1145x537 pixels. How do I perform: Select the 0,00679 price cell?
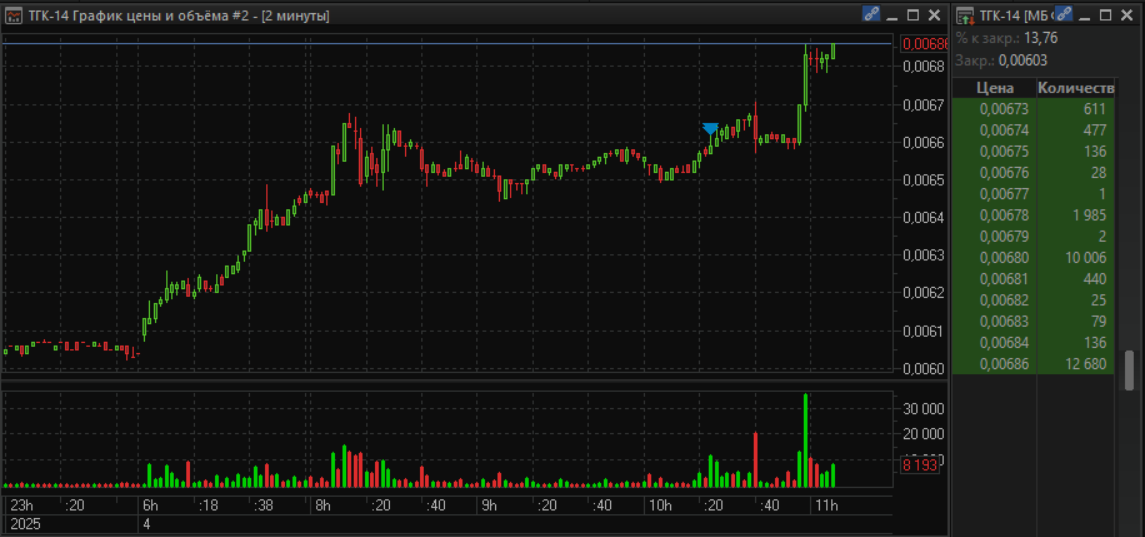[995, 237]
